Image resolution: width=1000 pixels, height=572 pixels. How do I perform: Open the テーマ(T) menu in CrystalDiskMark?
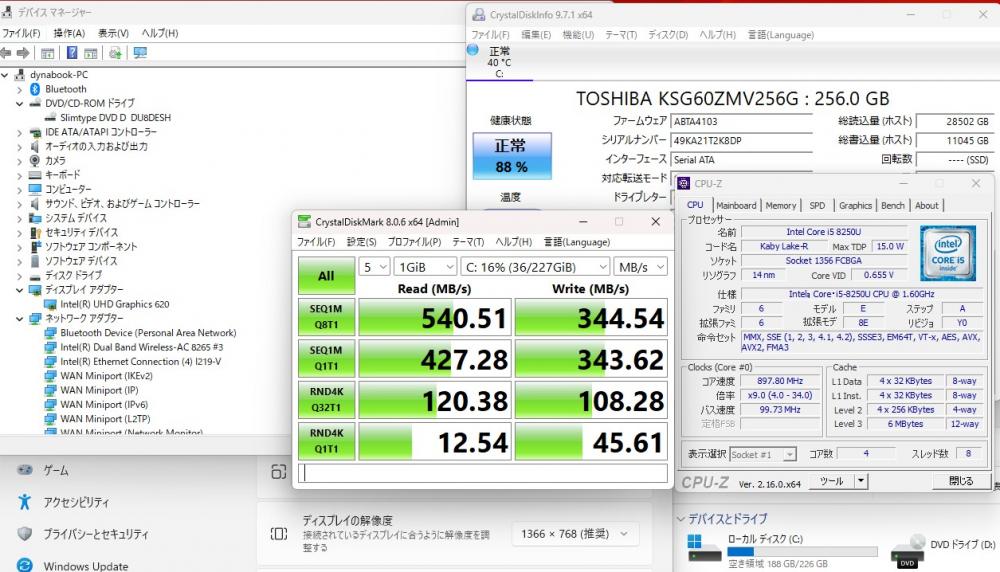tap(468, 242)
